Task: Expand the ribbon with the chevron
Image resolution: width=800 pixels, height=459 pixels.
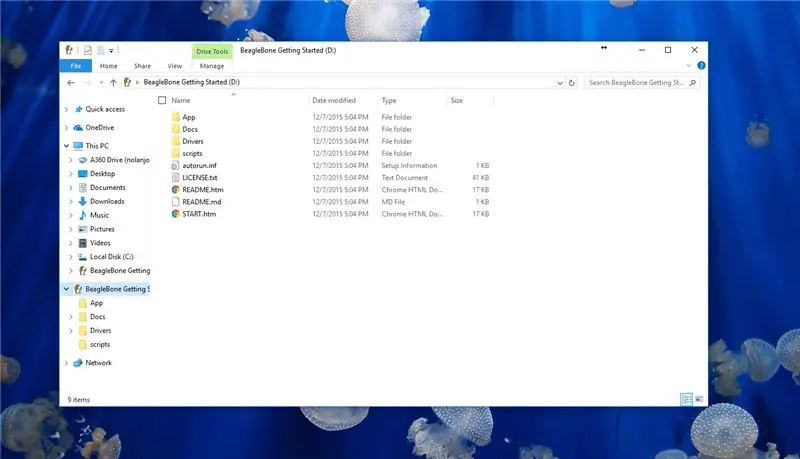Action: (x=689, y=65)
